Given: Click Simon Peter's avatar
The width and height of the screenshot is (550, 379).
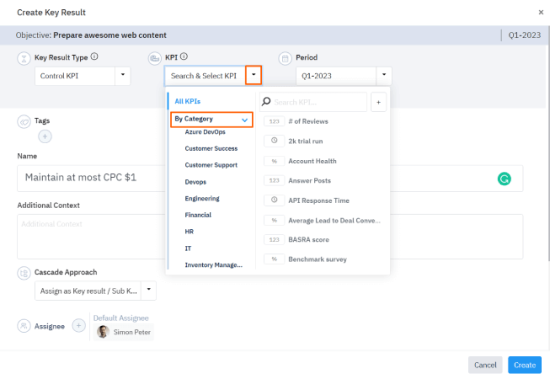Looking at the screenshot, I should point(103,332).
